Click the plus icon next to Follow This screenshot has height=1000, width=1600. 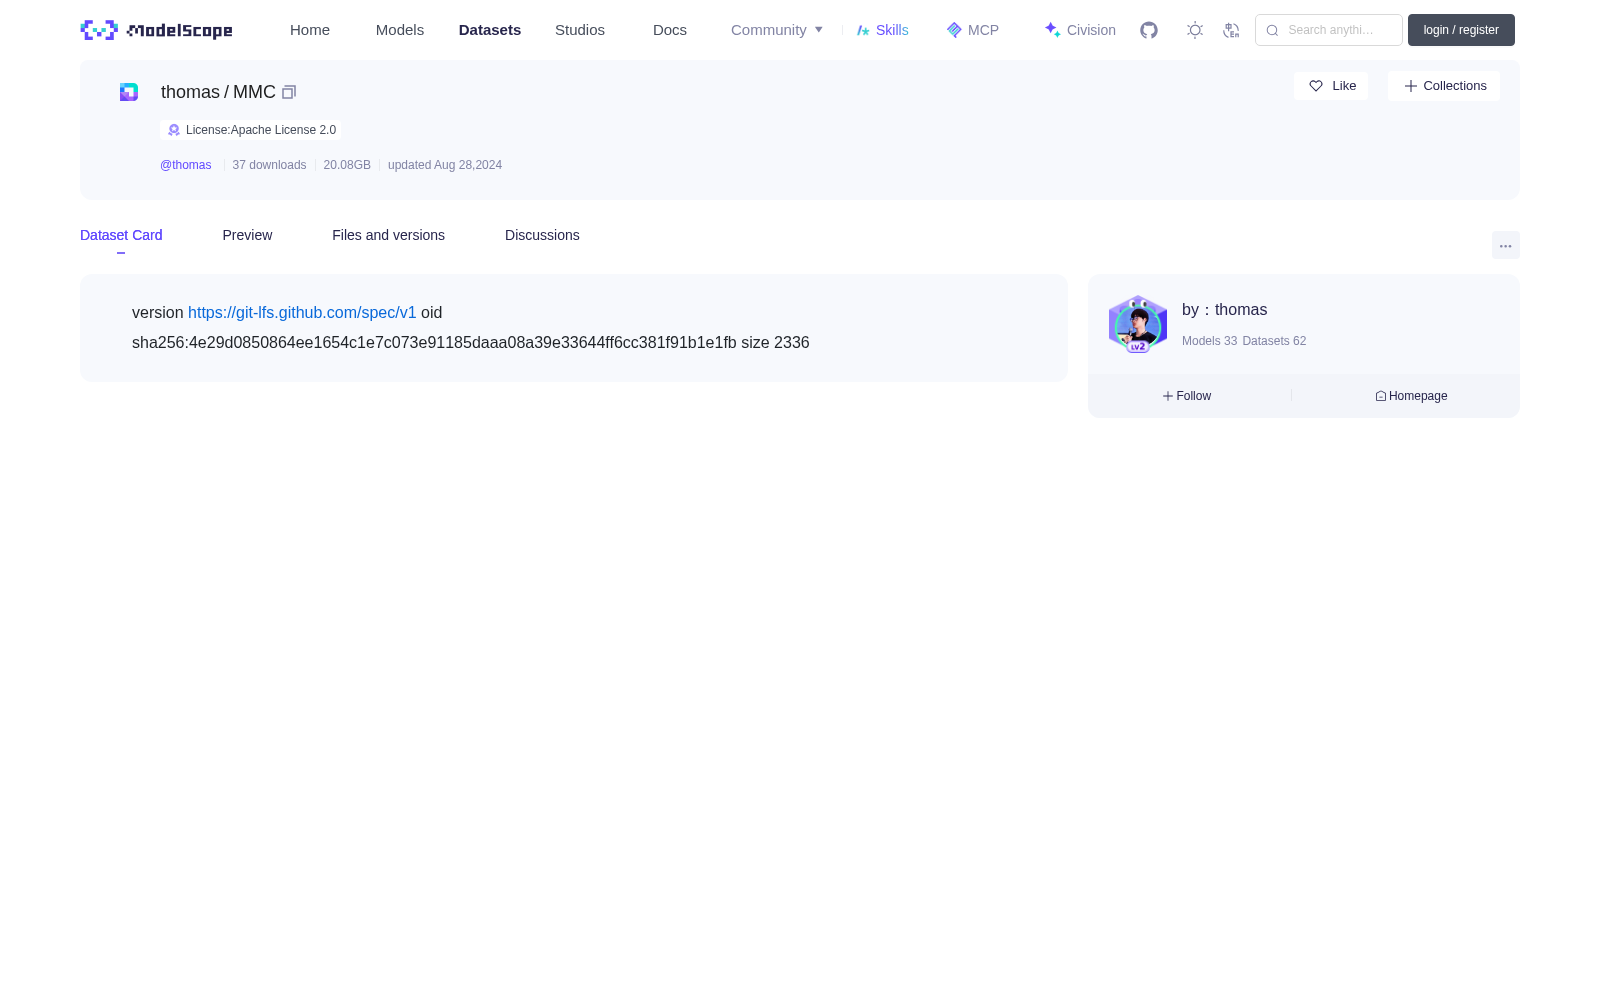1168,396
